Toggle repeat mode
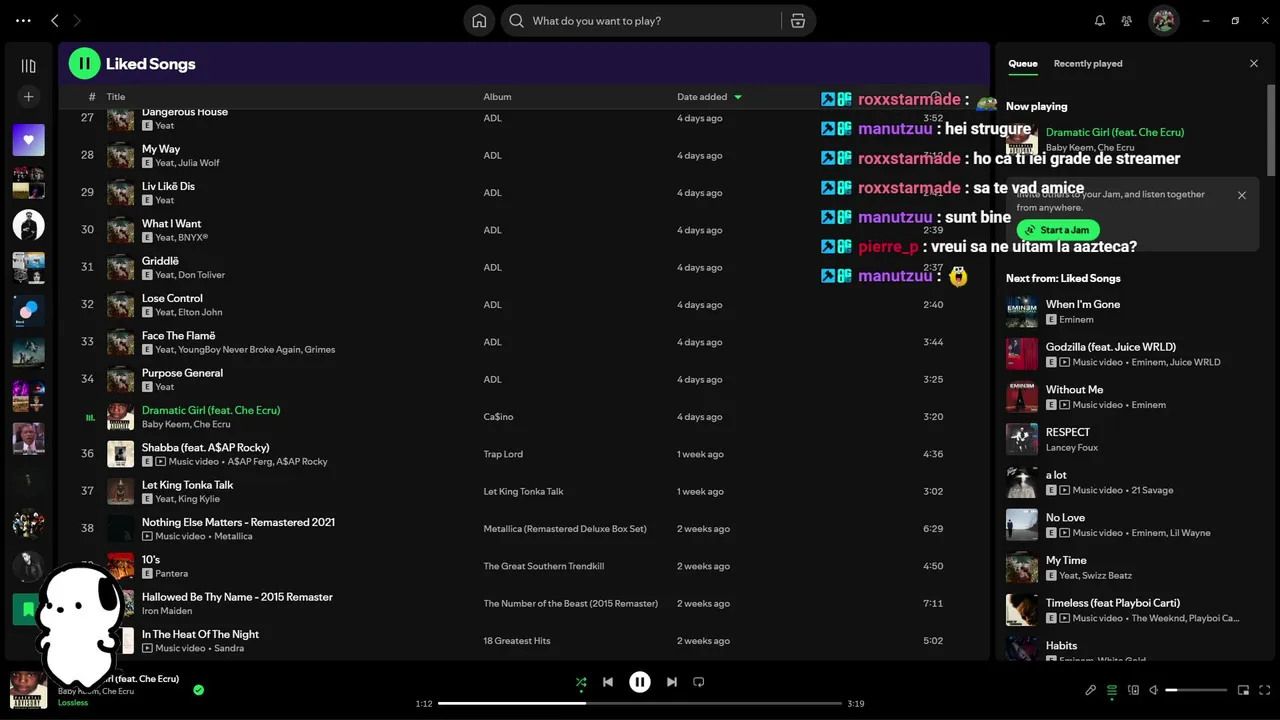Screen dimensions: 1280x720 (699, 682)
